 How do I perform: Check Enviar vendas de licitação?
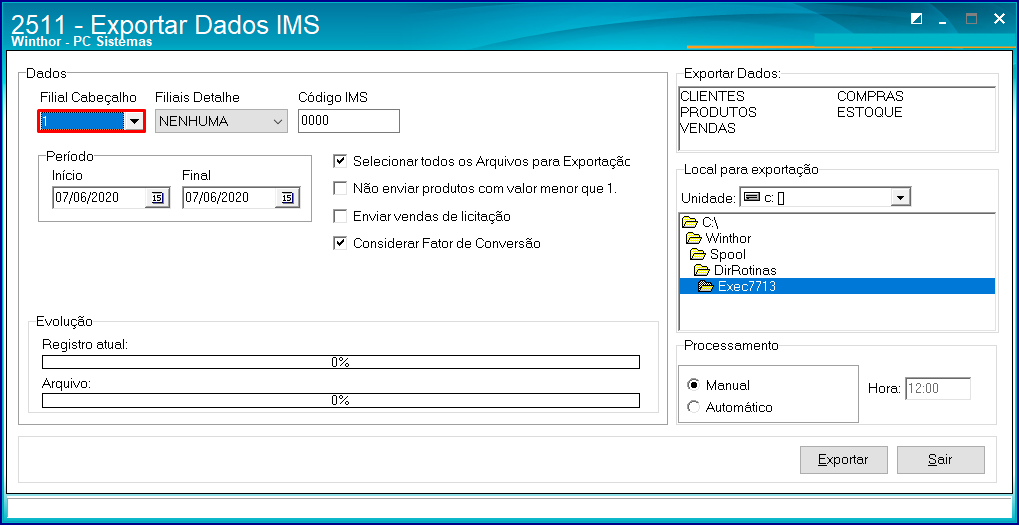pos(339,216)
